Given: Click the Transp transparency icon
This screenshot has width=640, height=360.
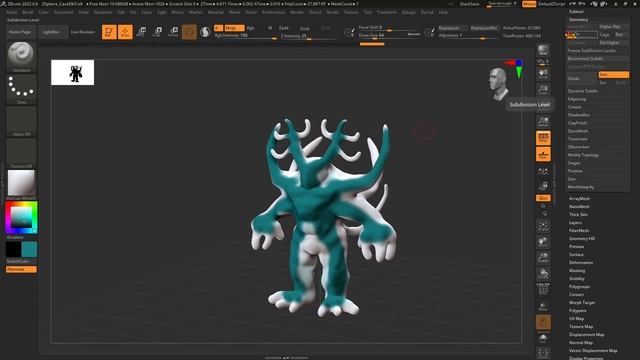Looking at the screenshot, I should pyautogui.click(x=543, y=306).
